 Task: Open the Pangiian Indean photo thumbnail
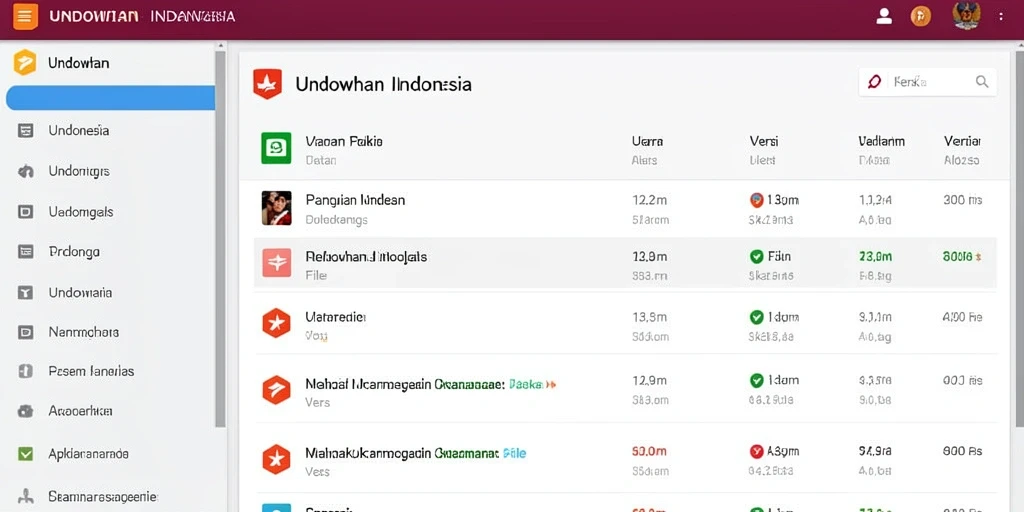tap(276, 208)
